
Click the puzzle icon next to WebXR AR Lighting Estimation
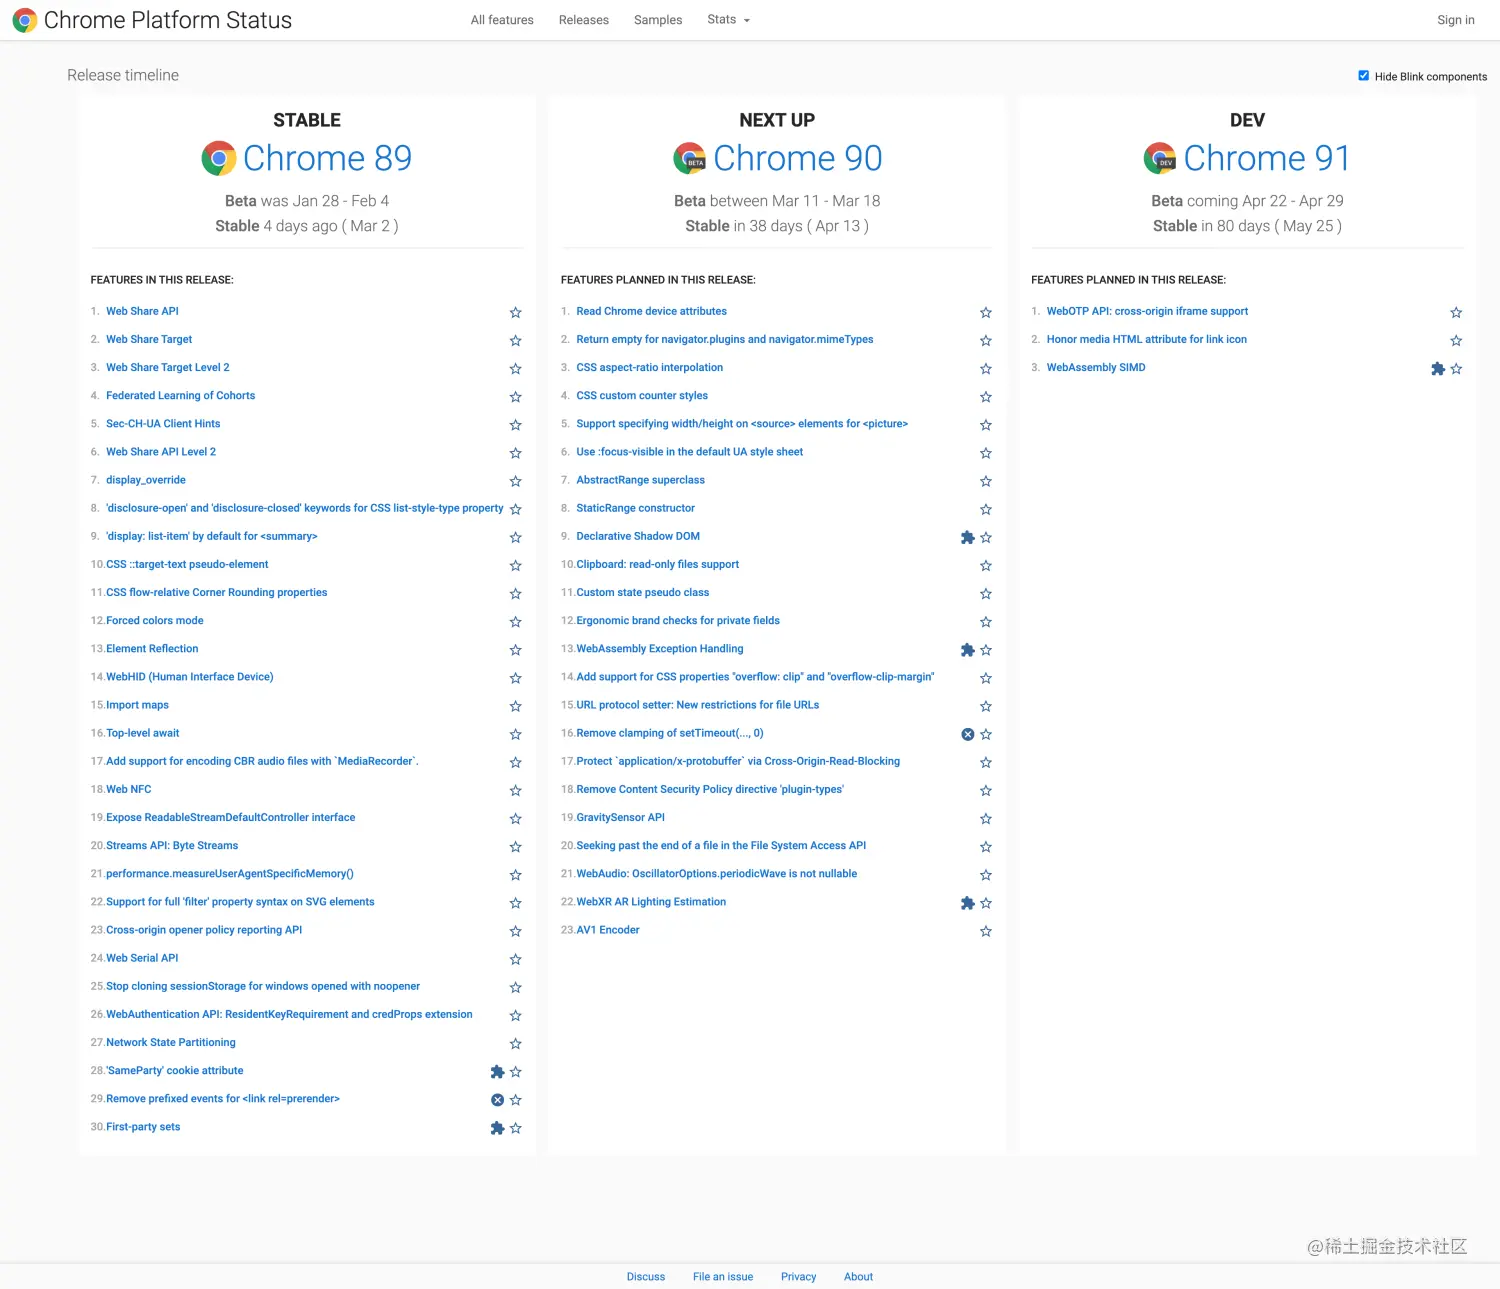coord(967,902)
